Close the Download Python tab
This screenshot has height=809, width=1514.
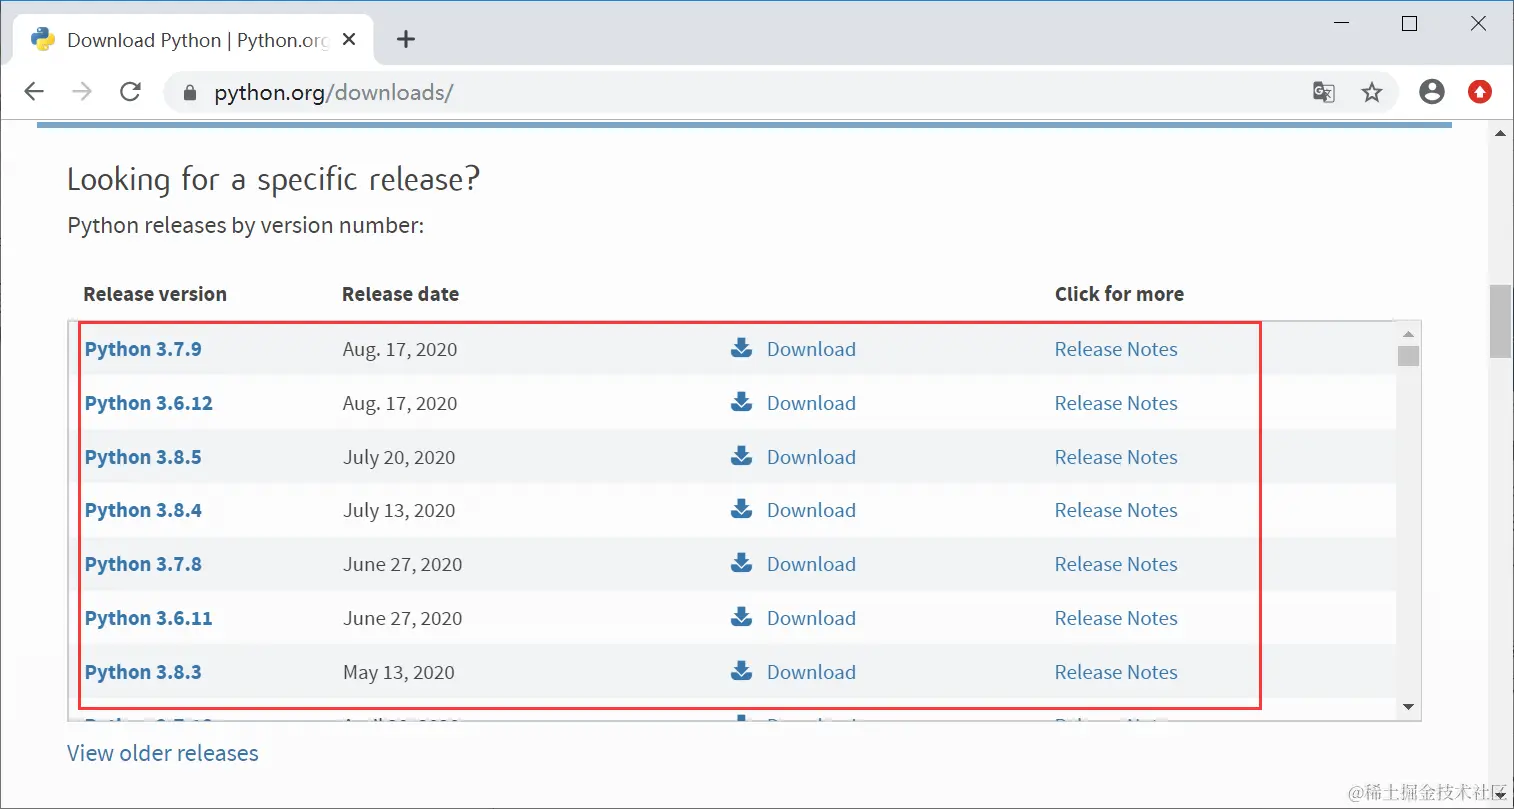349,40
